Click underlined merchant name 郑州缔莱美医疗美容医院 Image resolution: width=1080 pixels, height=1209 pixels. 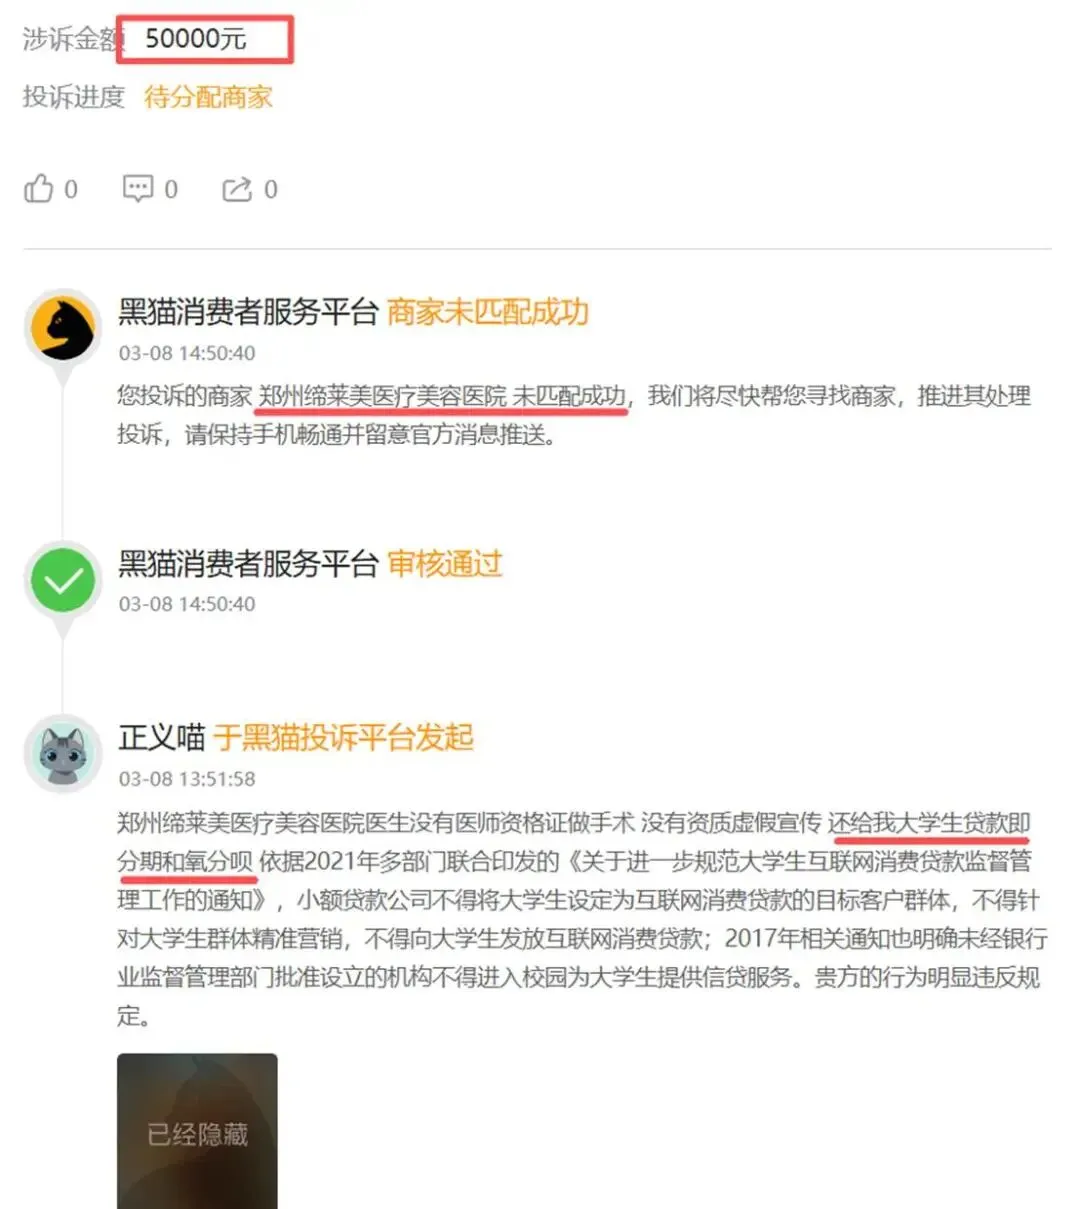coord(383,396)
